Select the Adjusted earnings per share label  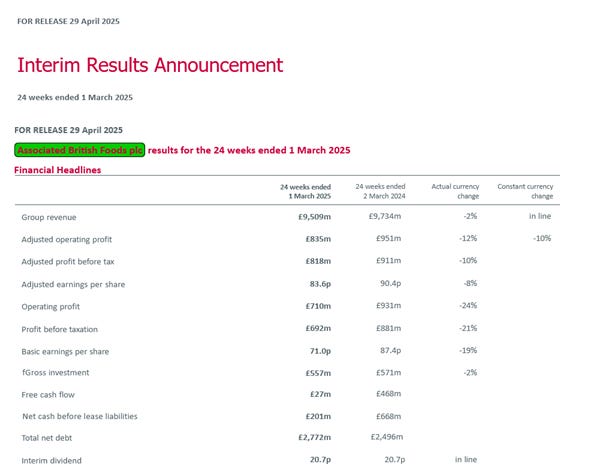click(x=73, y=284)
